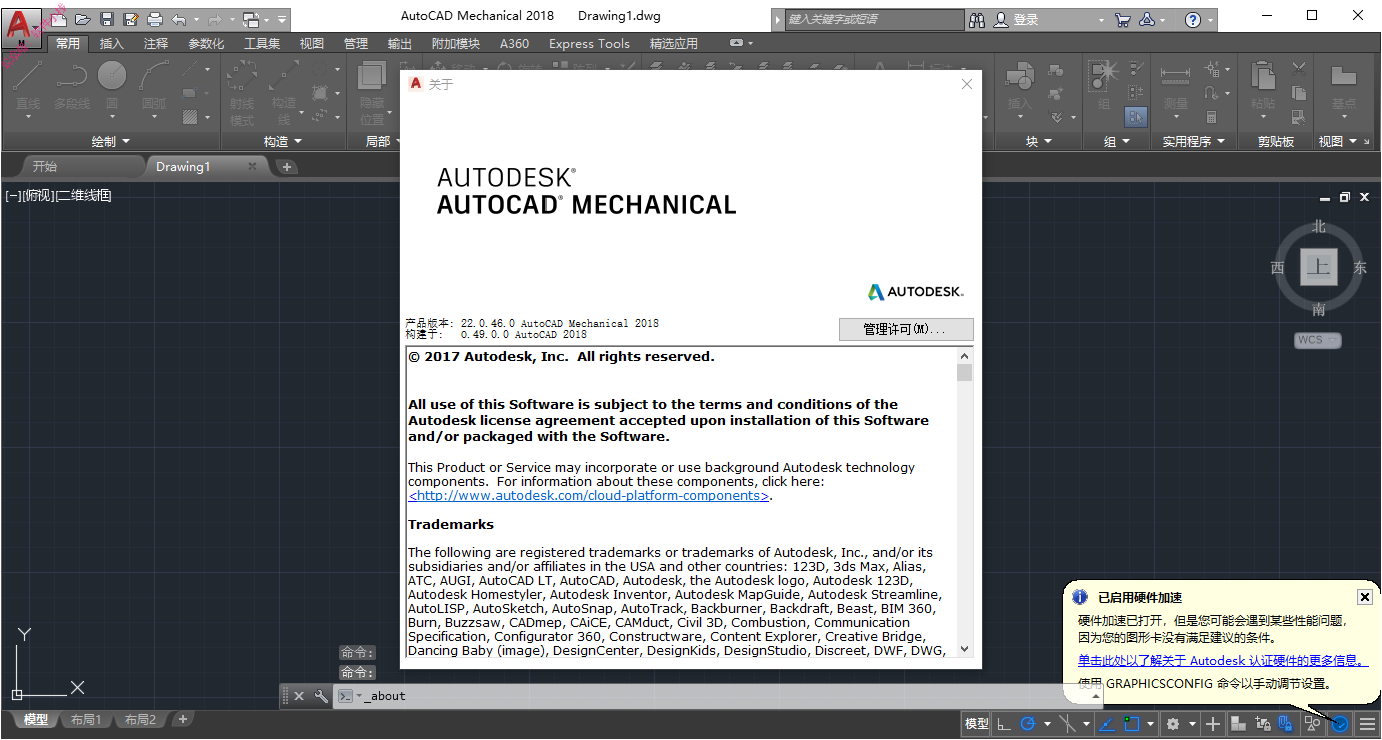Screen dimensions: 1382x740
Task: Close the hardware acceleration notification balloon
Action: click(x=1364, y=597)
